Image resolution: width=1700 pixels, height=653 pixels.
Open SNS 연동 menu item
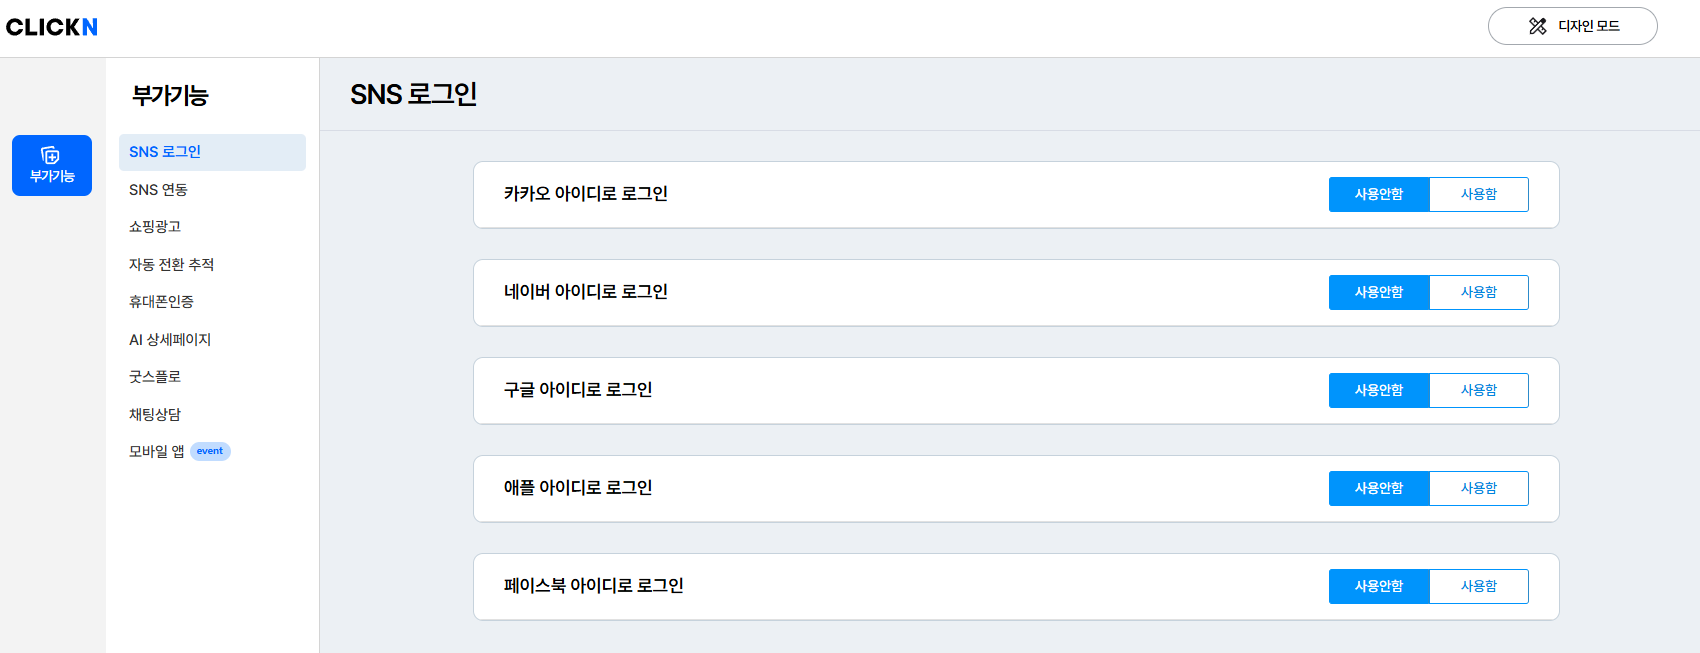pyautogui.click(x=158, y=190)
